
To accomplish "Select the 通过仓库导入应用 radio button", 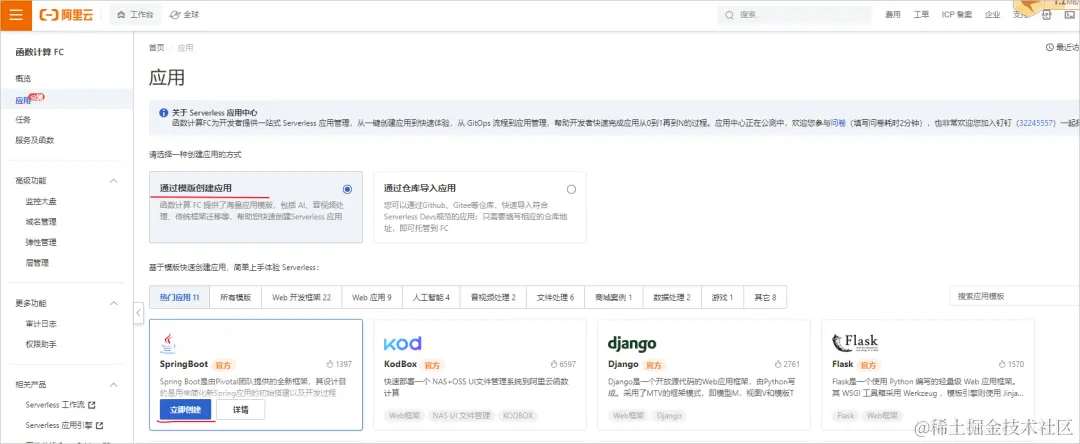I will pyautogui.click(x=571, y=189).
